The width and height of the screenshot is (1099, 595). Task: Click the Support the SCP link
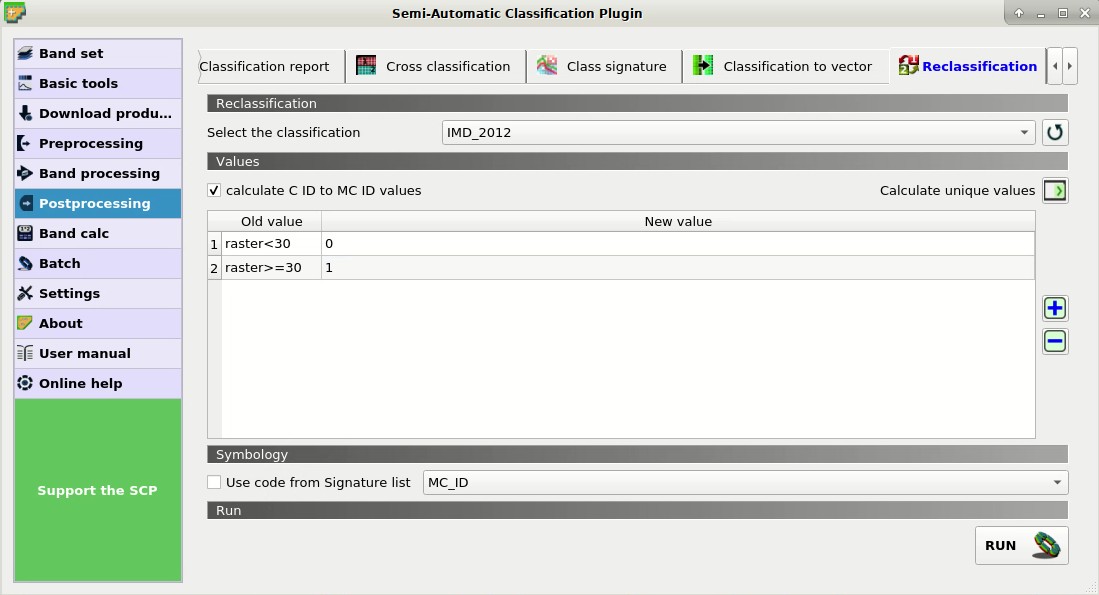tap(97, 491)
